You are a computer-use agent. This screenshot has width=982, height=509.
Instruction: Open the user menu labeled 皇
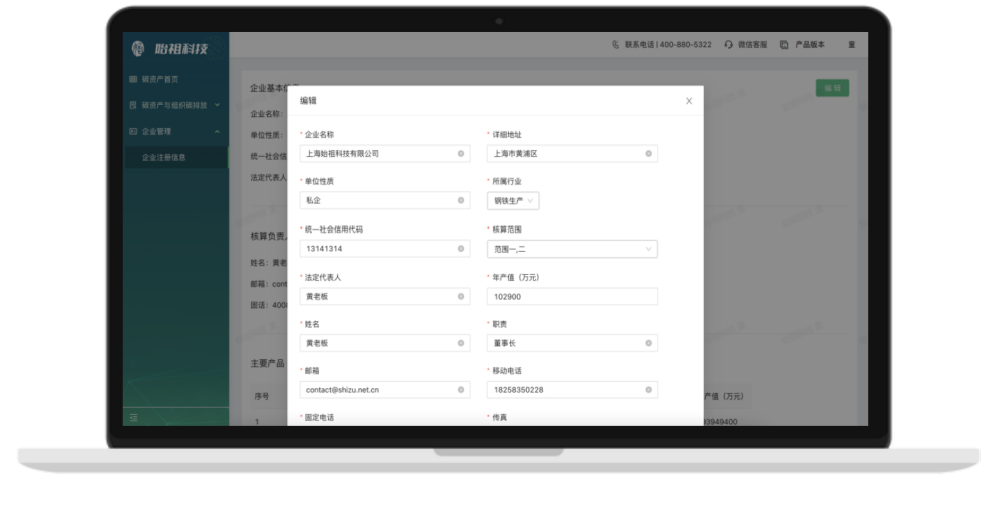click(852, 44)
